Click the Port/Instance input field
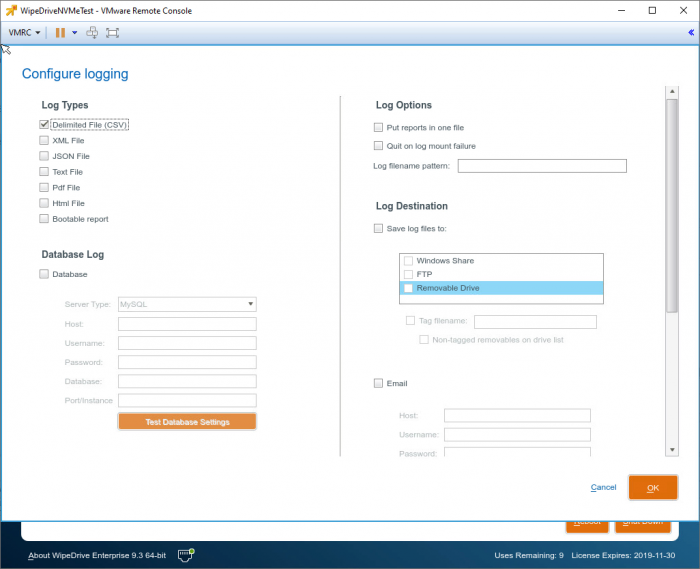Screen dimensions: 700x569 point(187,400)
